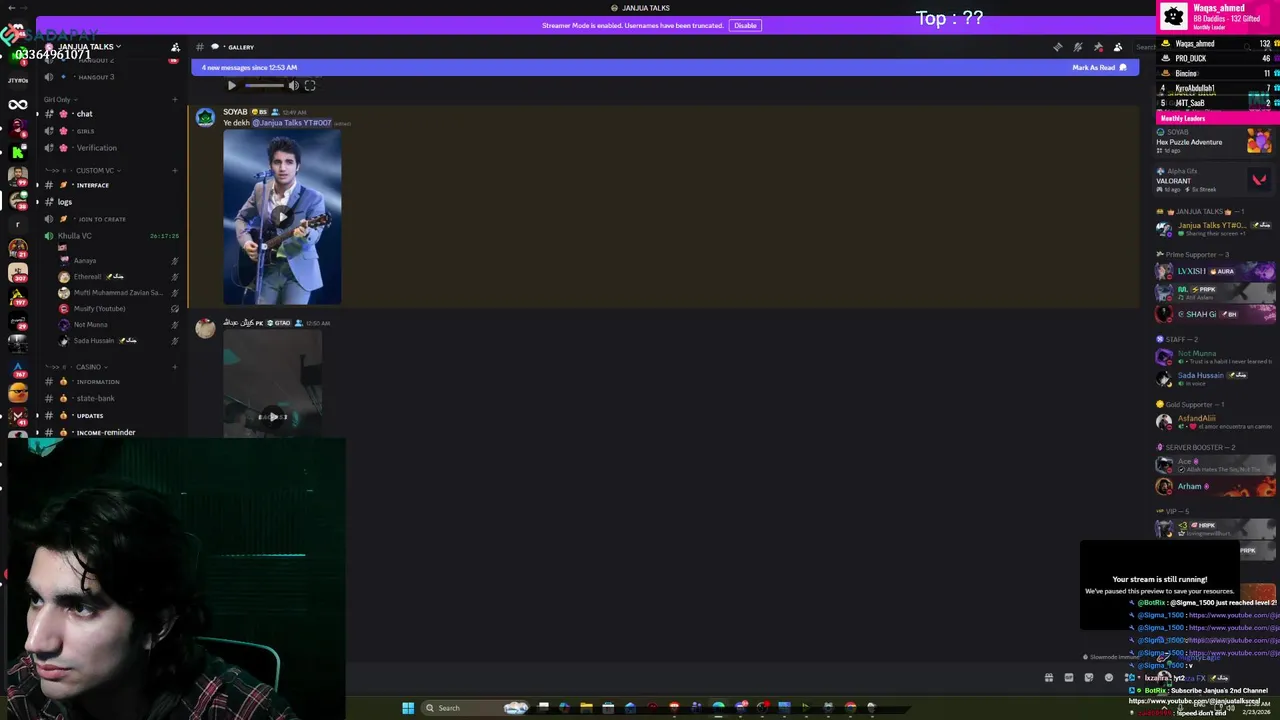1280x720 pixels.
Task: Open the Khulla VC voice channel
Action: coord(75,236)
